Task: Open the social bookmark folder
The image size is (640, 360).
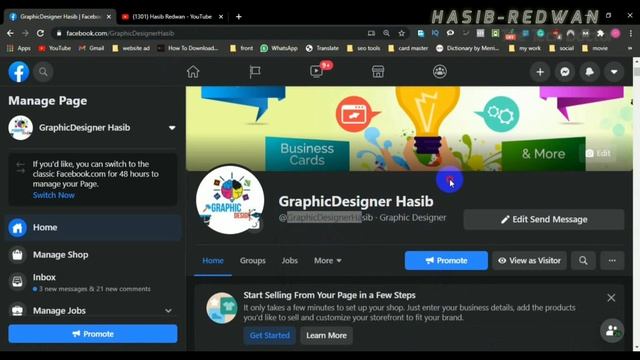Action: point(562,48)
